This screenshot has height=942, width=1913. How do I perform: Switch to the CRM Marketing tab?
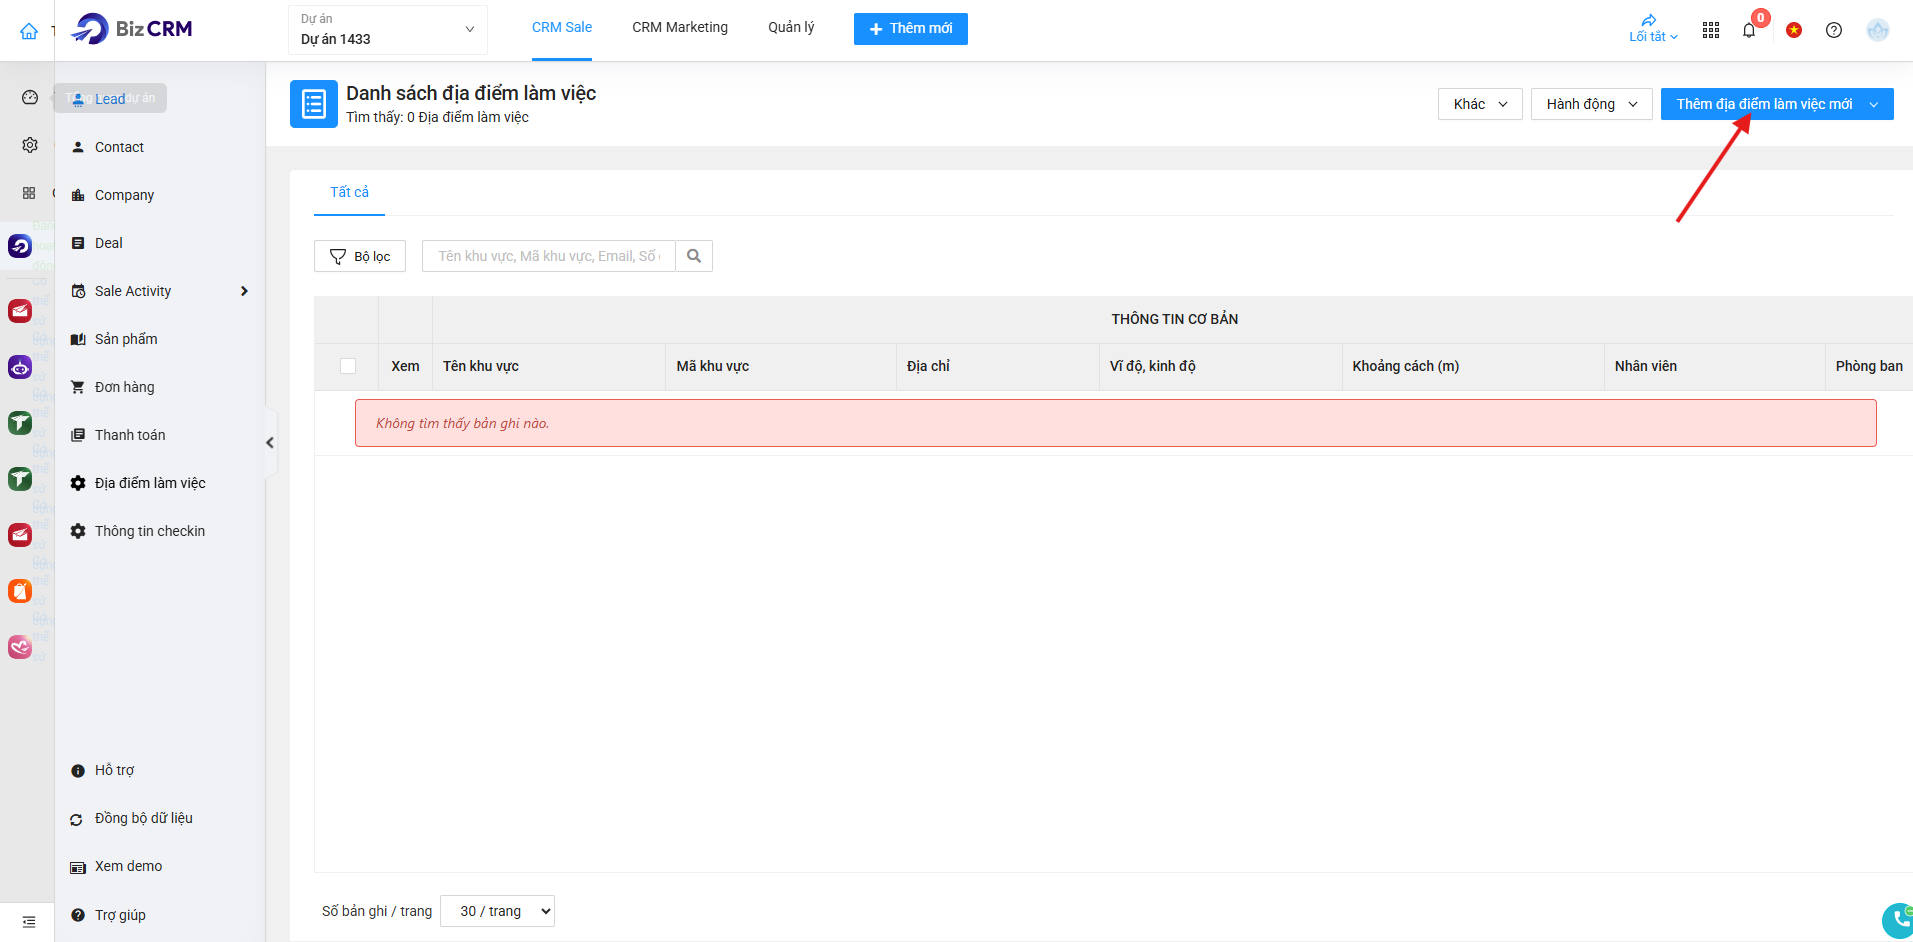(x=680, y=28)
